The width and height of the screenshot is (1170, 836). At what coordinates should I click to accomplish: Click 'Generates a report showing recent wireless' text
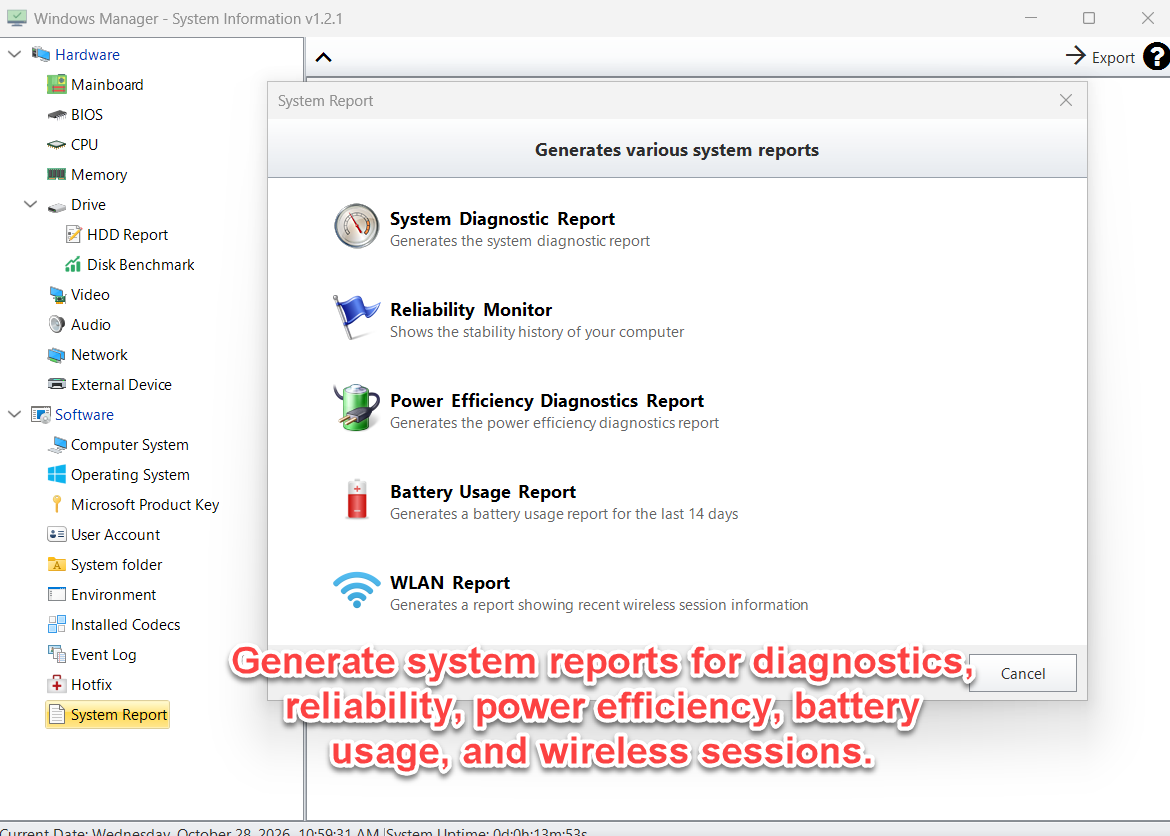[599, 605]
